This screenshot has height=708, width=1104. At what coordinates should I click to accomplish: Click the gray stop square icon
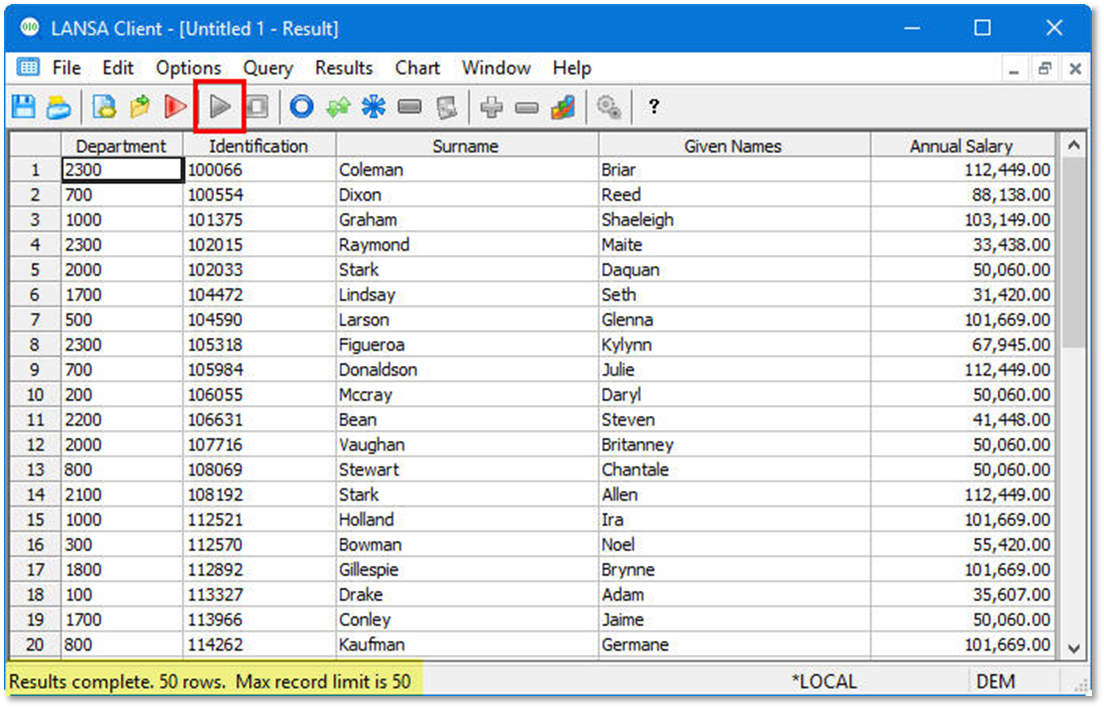click(x=258, y=107)
